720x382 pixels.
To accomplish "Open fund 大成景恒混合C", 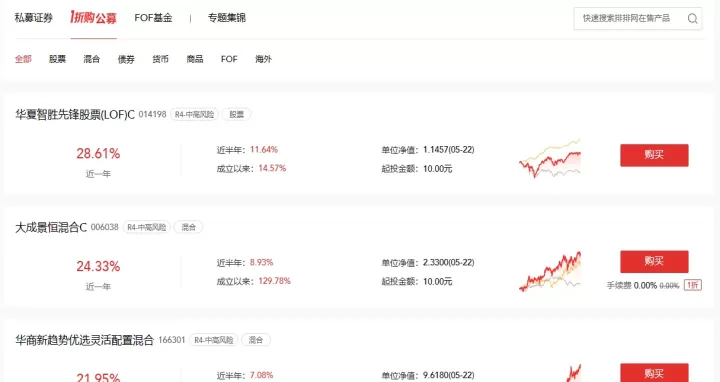I will coord(51,227).
